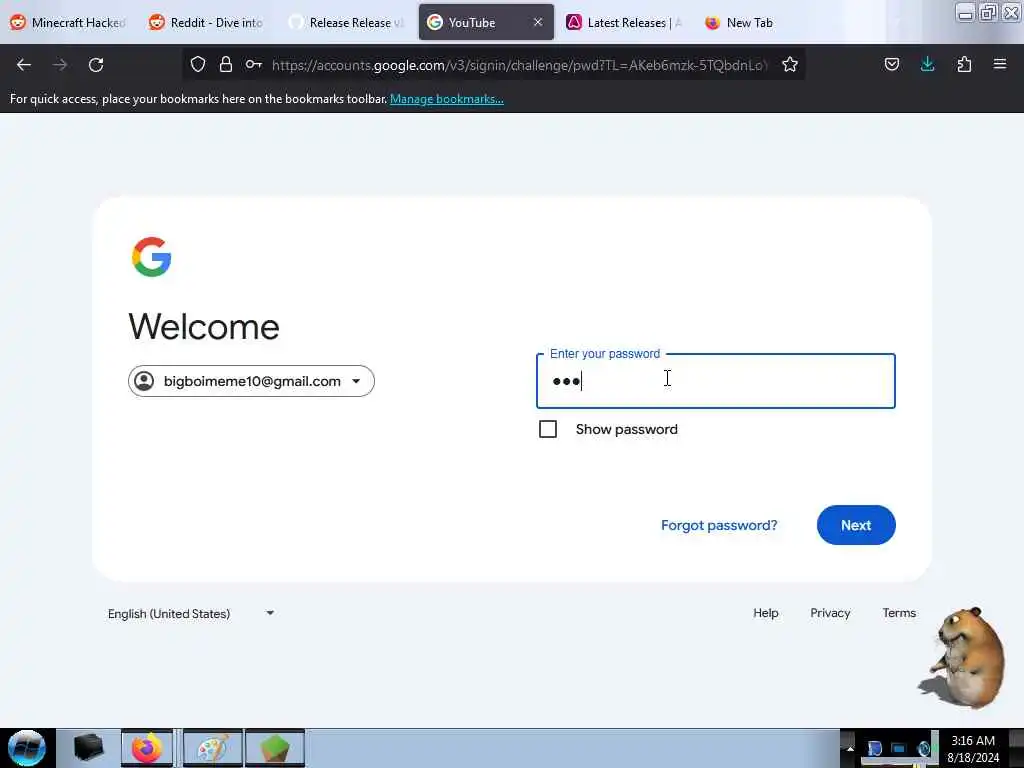The height and width of the screenshot is (768, 1024).
Task: Open the Terms link
Action: coord(899,613)
